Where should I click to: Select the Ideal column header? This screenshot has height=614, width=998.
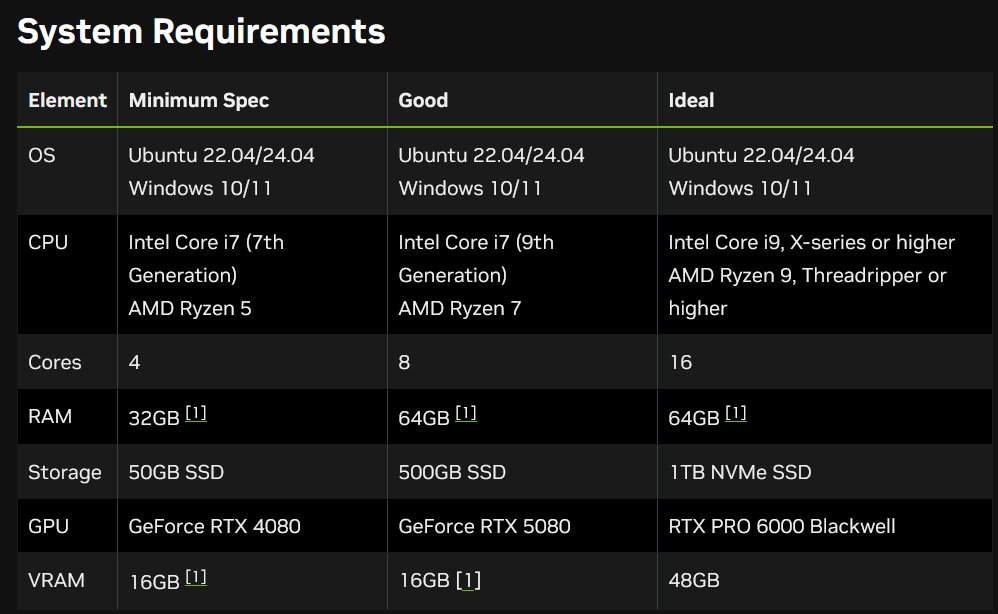coord(691,100)
